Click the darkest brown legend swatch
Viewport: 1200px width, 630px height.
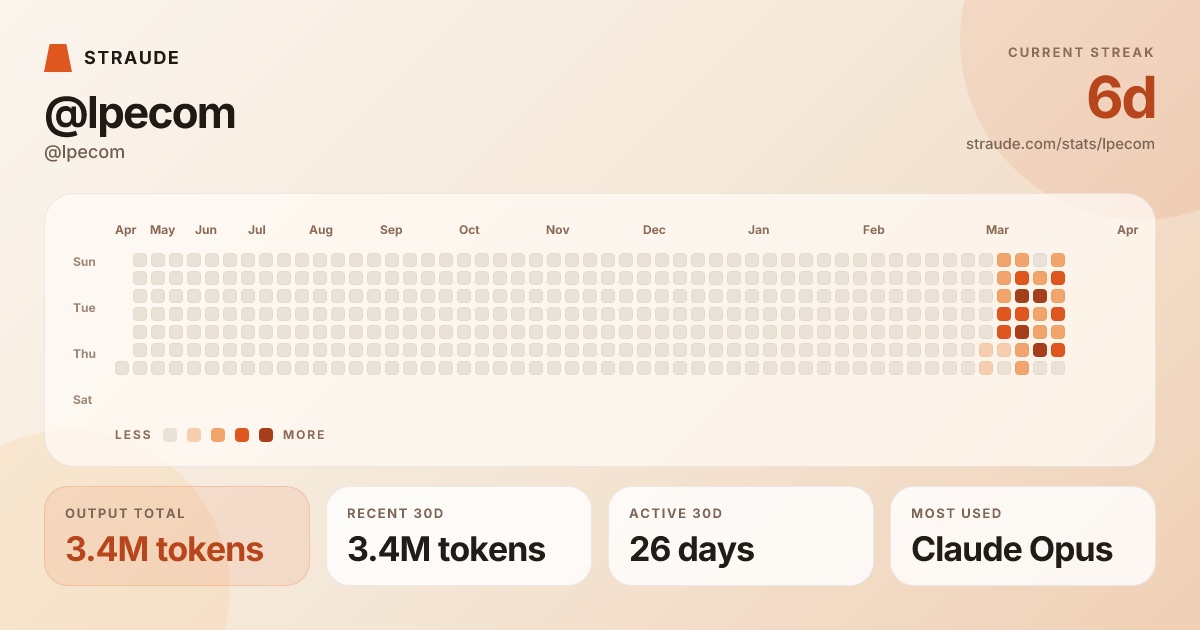coord(266,435)
